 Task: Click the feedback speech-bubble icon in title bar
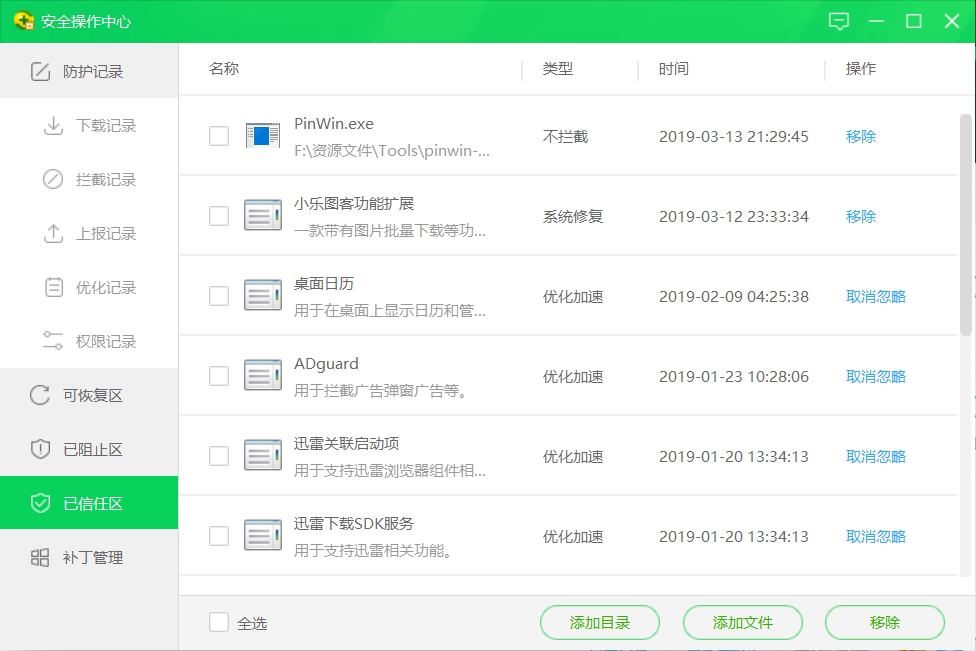(x=838, y=22)
